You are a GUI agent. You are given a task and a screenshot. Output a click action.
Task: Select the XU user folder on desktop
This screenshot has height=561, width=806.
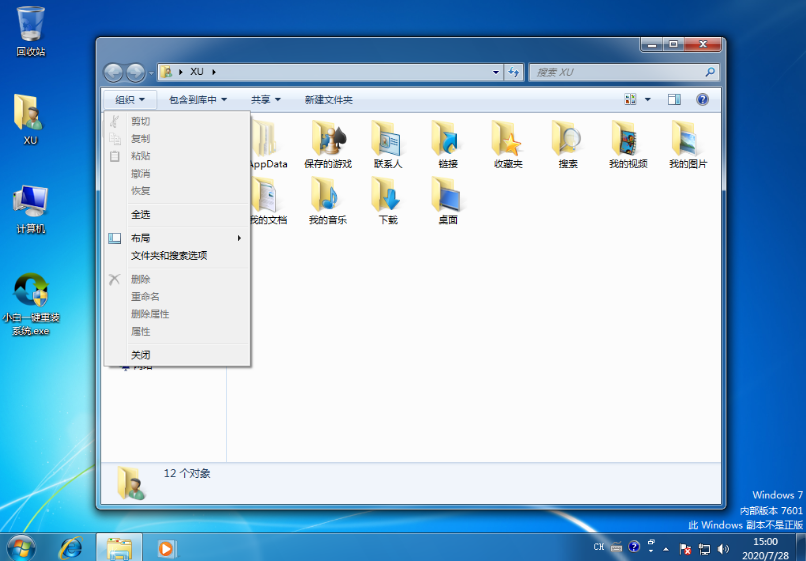30,119
